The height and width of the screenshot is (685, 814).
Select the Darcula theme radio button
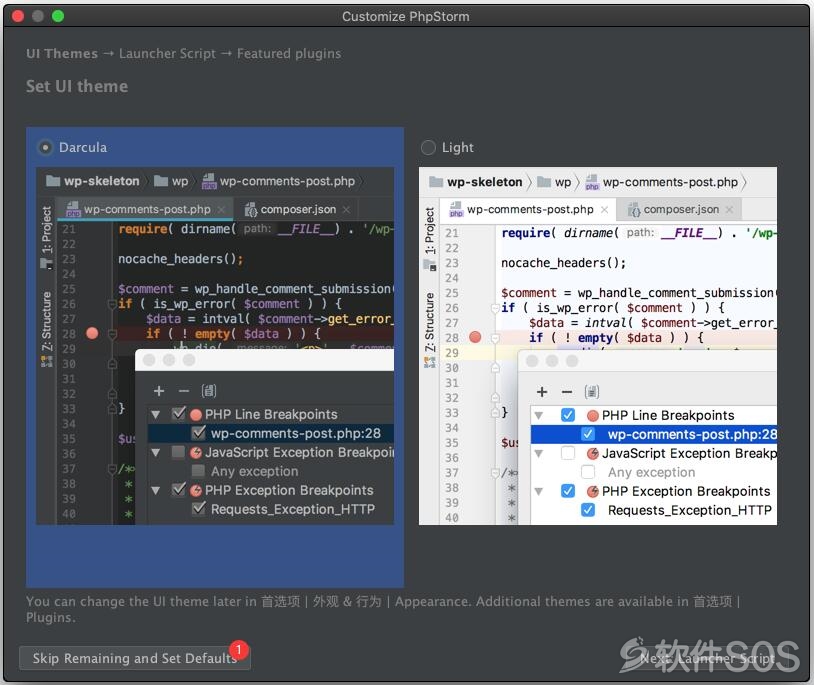45,148
